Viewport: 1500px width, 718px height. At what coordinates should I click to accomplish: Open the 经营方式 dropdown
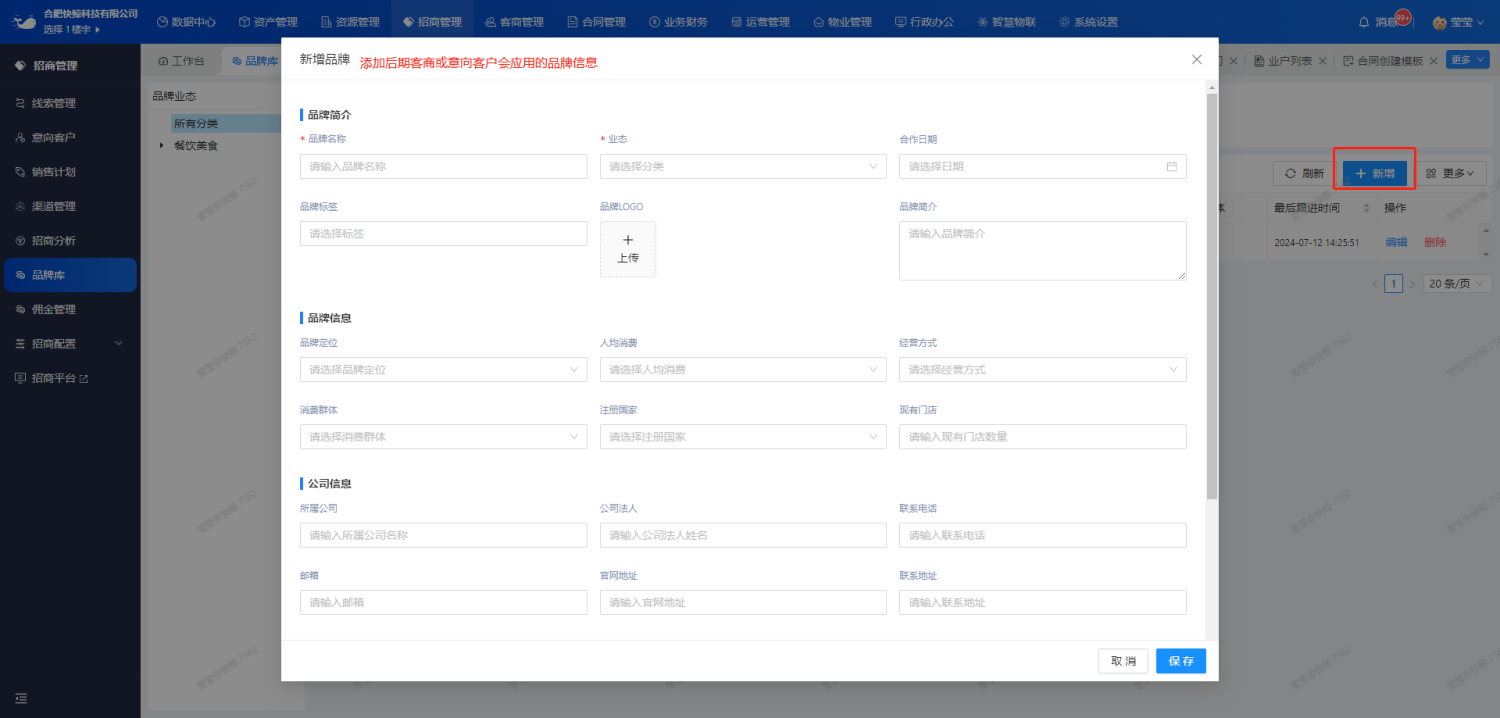pyautogui.click(x=1043, y=370)
